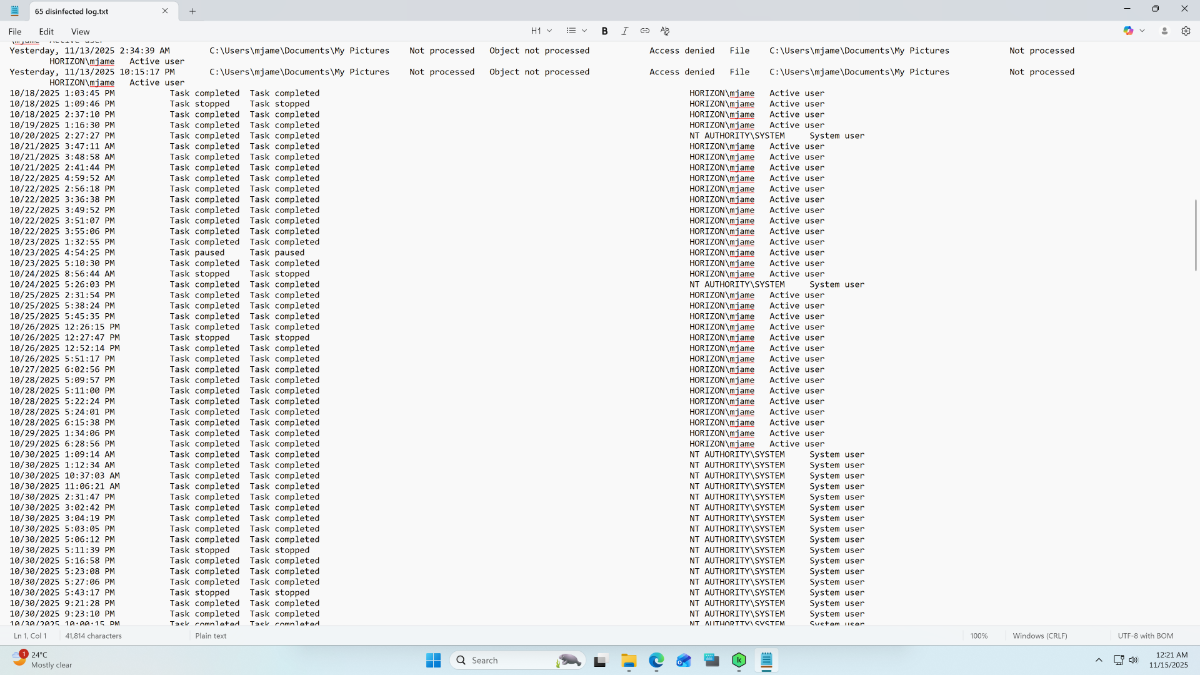1200x675 pixels.
Task: Open the H1 heading style dropdown
Action: tap(541, 31)
